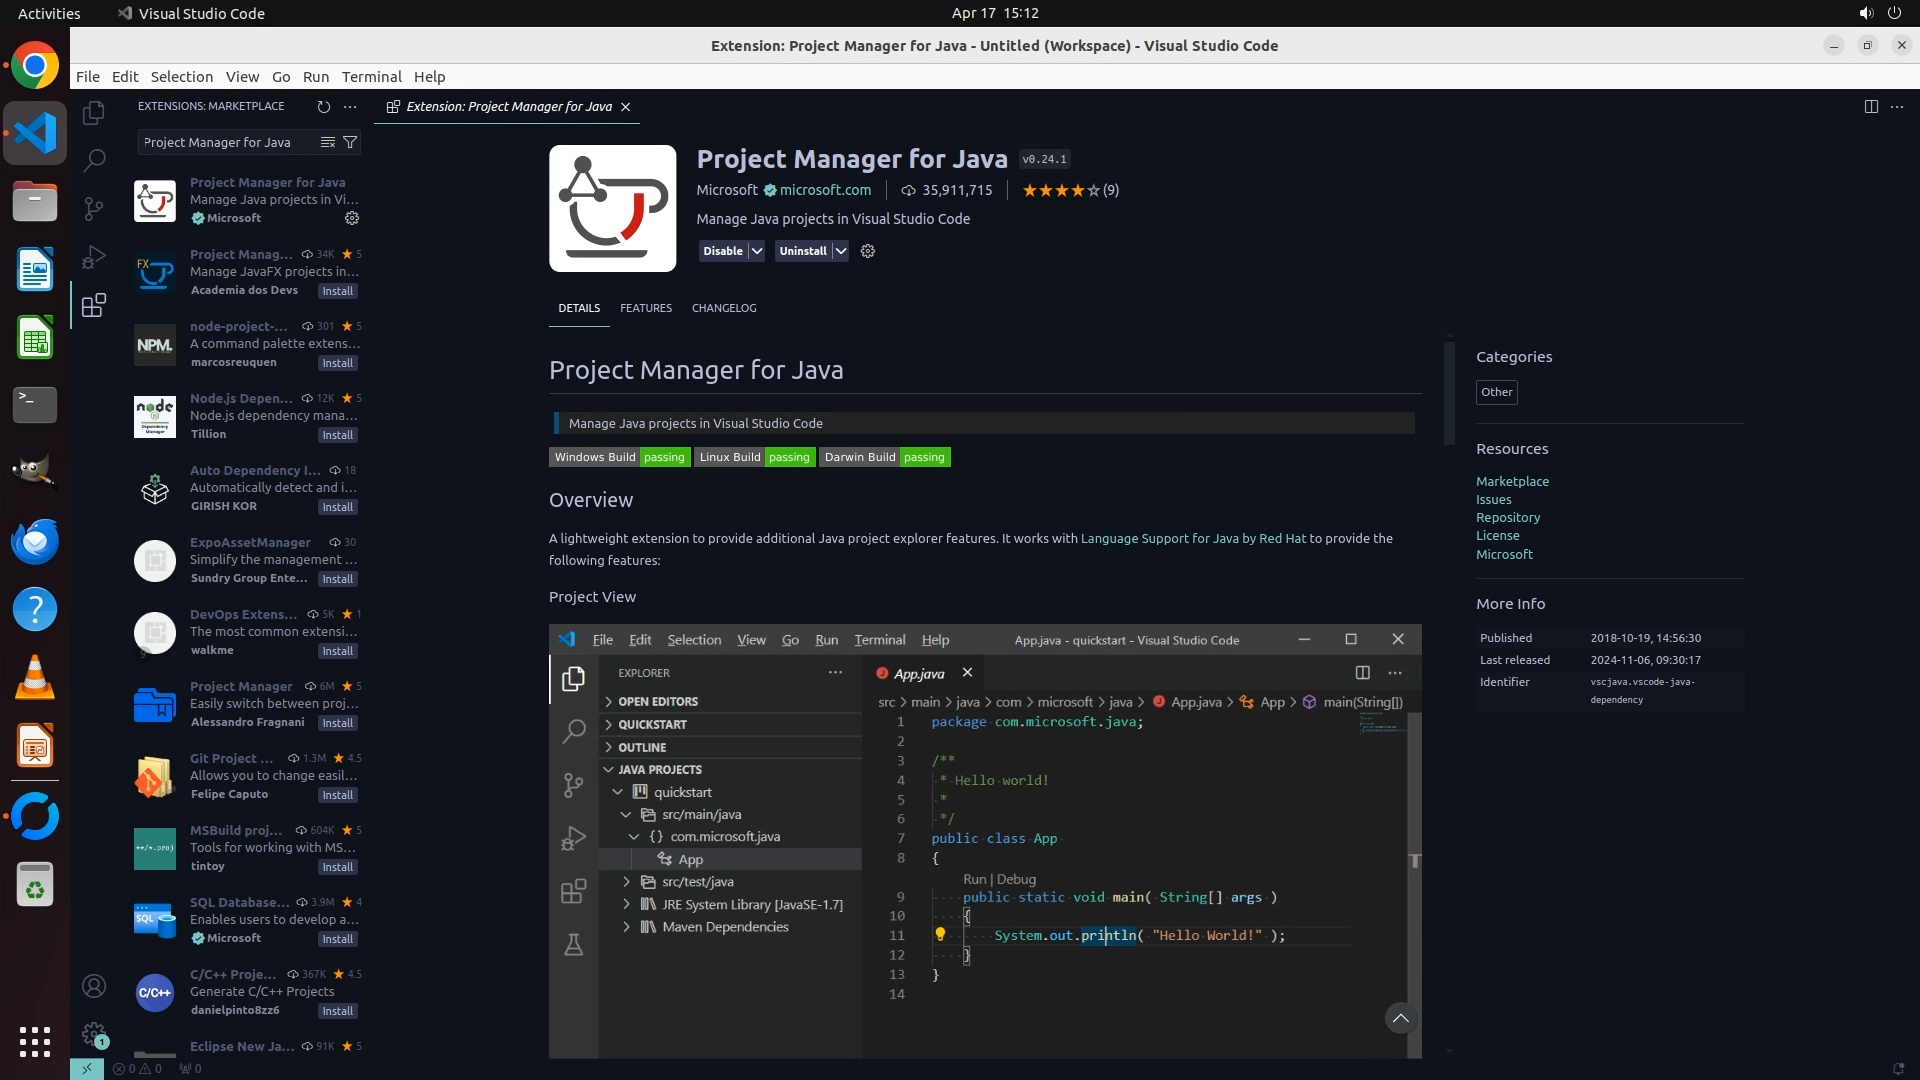The height and width of the screenshot is (1080, 1920).
Task: Open manage gear next to Uninstall button
Action: [x=868, y=251]
